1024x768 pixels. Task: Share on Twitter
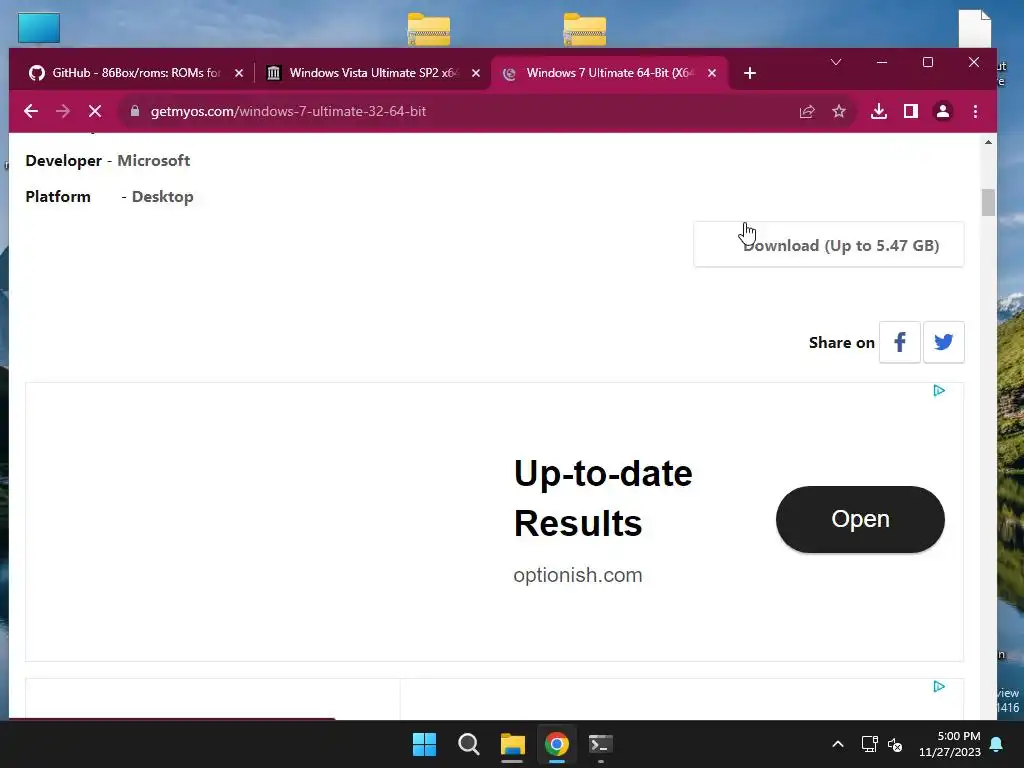click(944, 342)
